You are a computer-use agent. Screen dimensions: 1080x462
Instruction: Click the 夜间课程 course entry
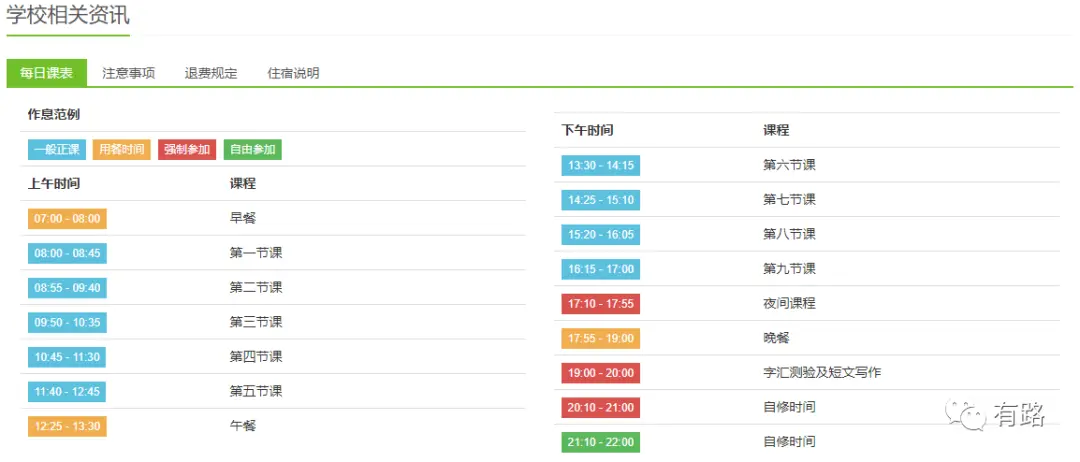(789, 304)
